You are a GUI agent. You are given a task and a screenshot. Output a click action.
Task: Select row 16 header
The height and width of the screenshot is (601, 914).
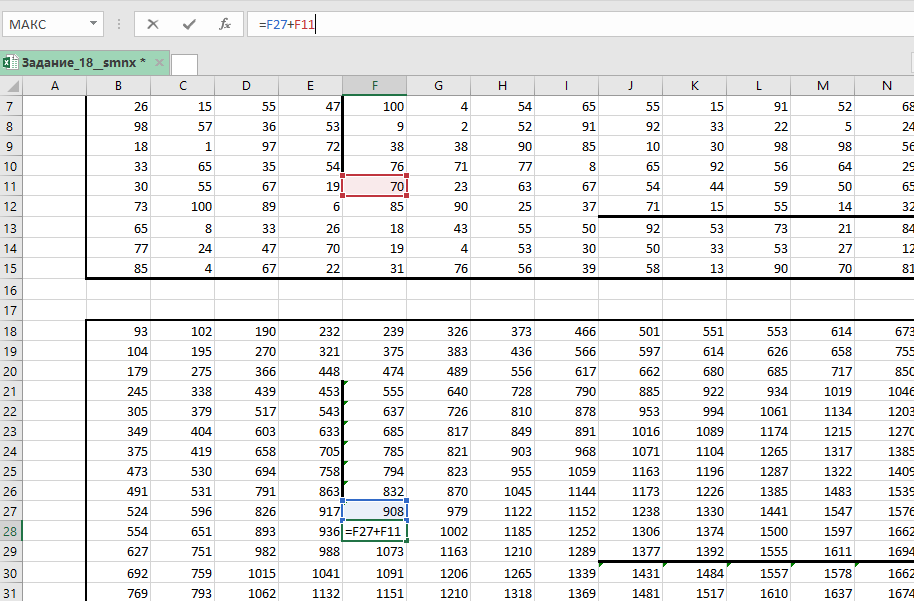[11, 289]
